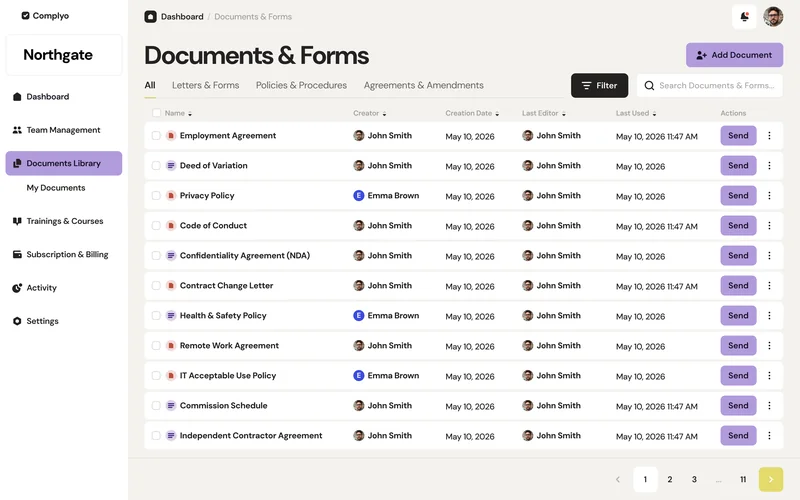Open more options for Privacy Policy row

pos(769,195)
